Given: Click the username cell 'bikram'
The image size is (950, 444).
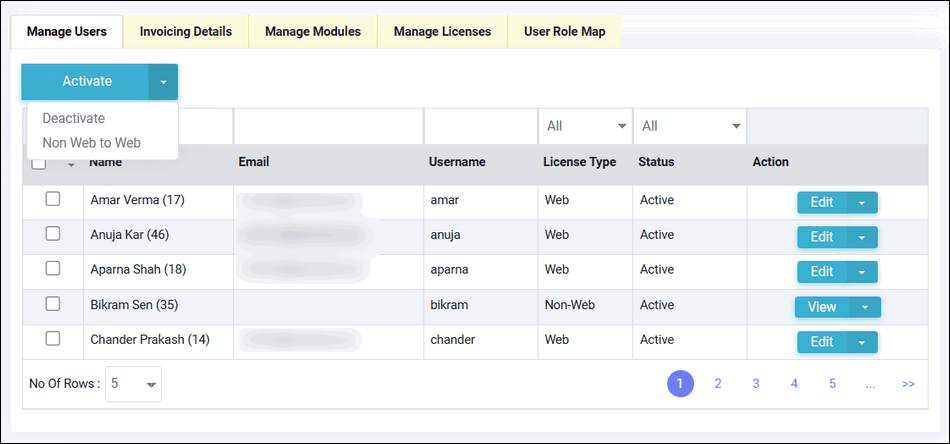Looking at the screenshot, I should [x=449, y=305].
